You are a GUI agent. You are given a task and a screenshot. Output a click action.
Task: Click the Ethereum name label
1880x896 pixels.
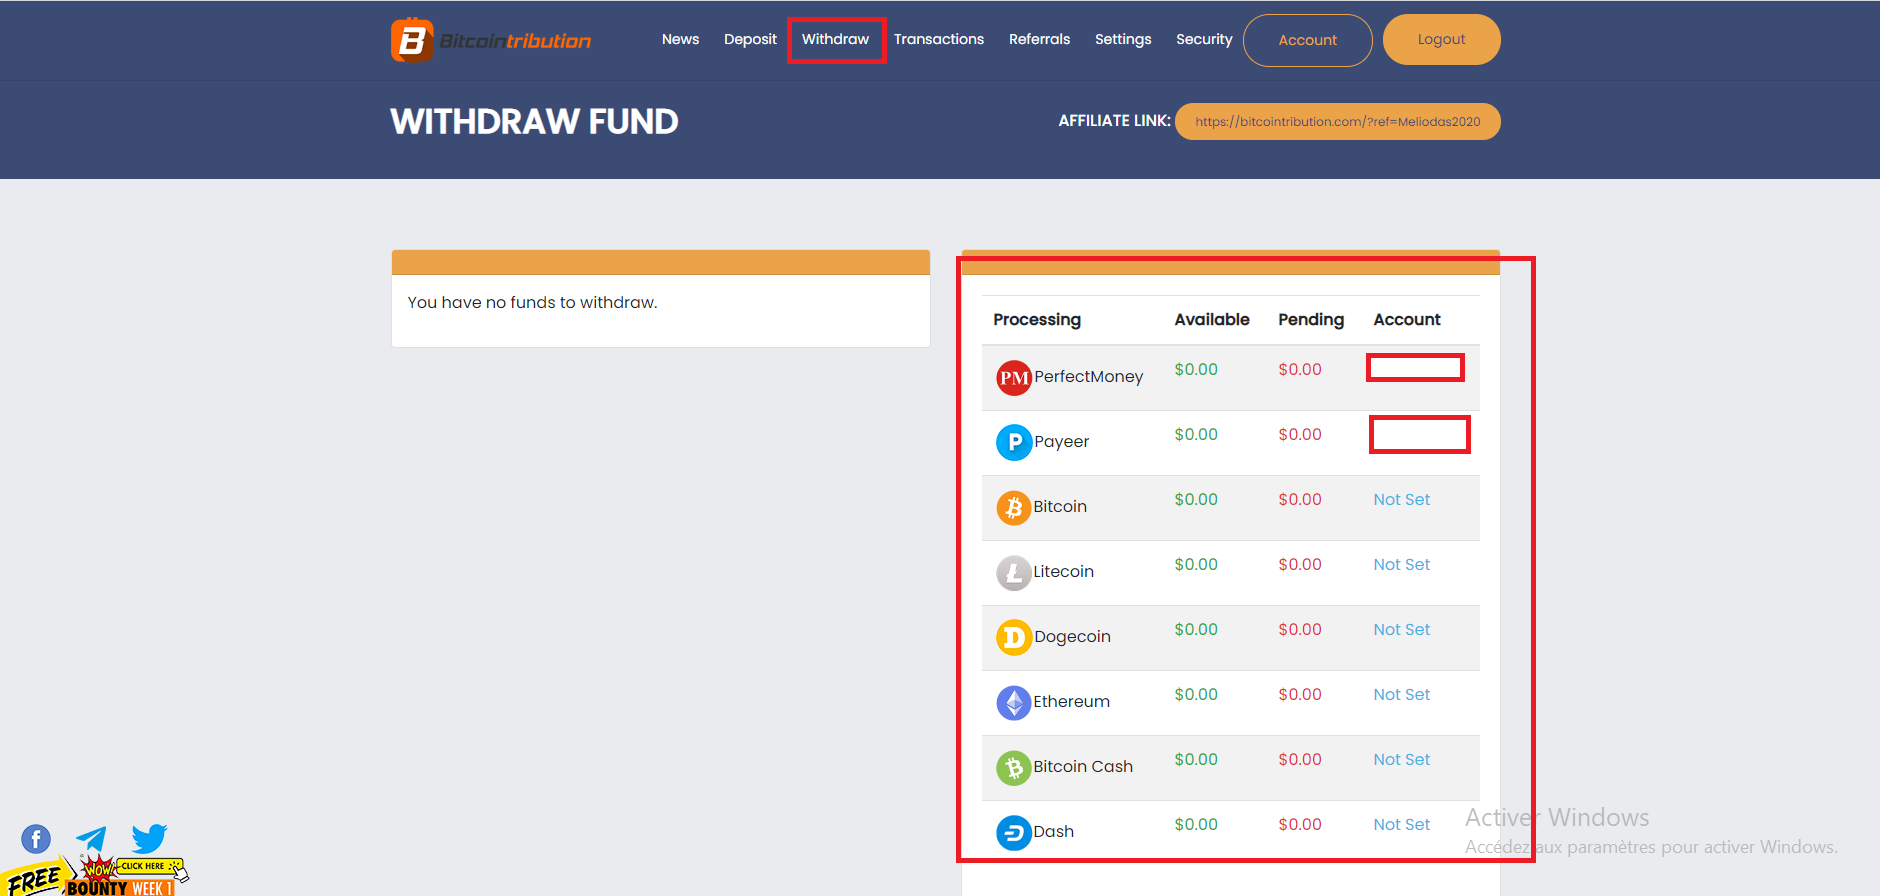coord(1071,702)
